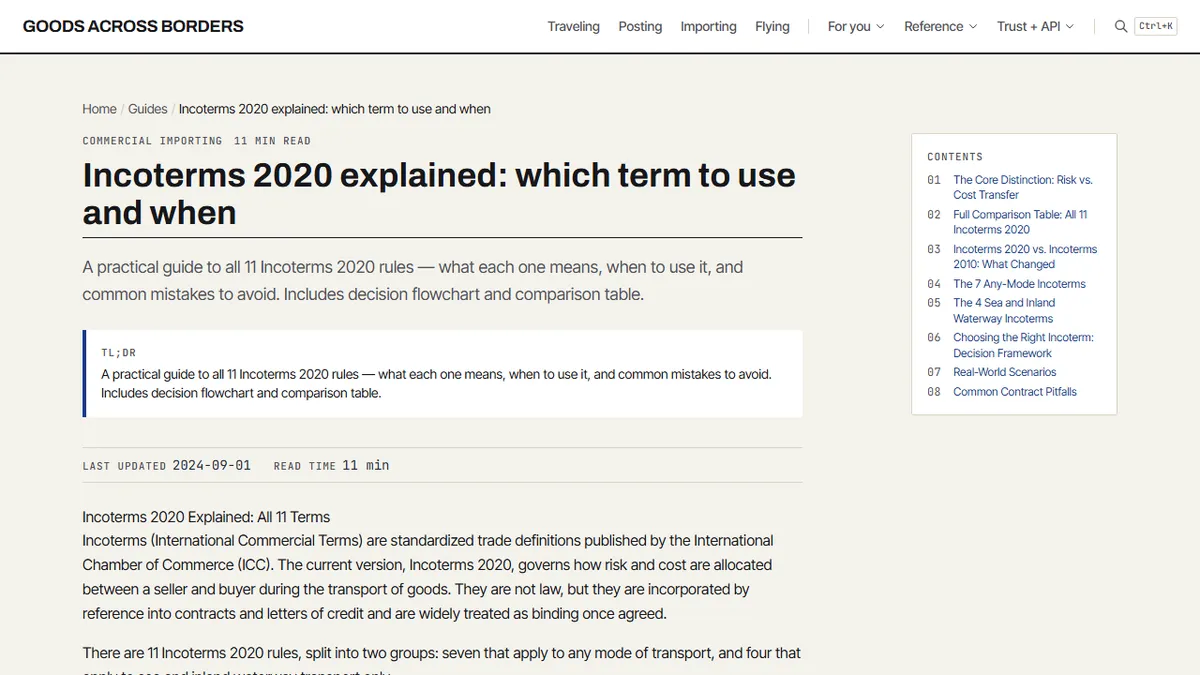Go to the Home breadcrumb
The image size is (1200, 675).
[100, 109]
